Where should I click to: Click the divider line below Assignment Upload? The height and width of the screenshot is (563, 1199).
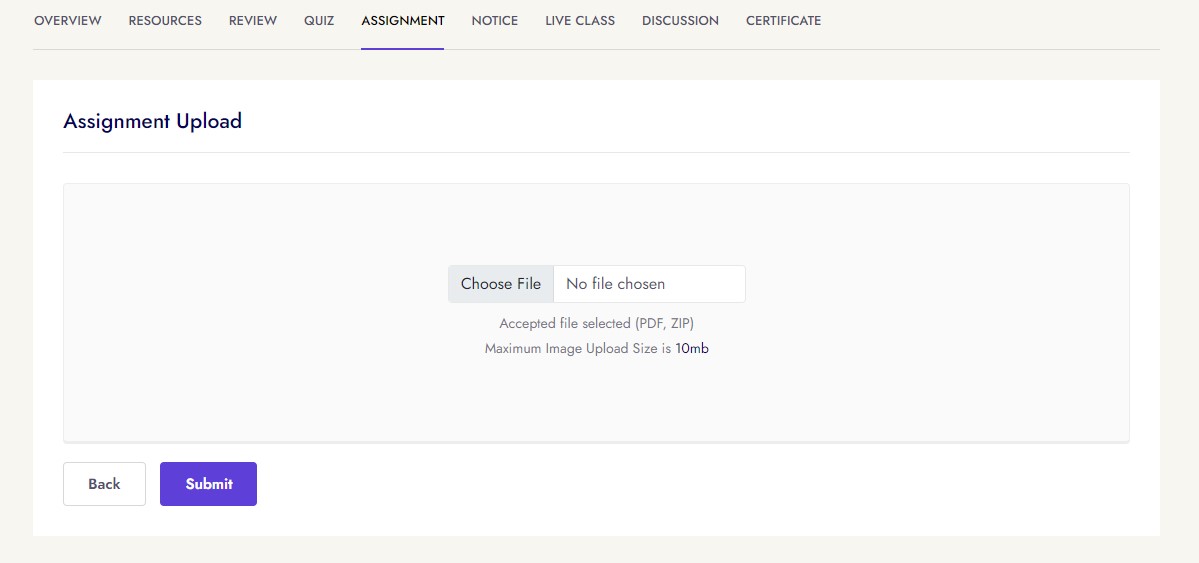tap(596, 153)
